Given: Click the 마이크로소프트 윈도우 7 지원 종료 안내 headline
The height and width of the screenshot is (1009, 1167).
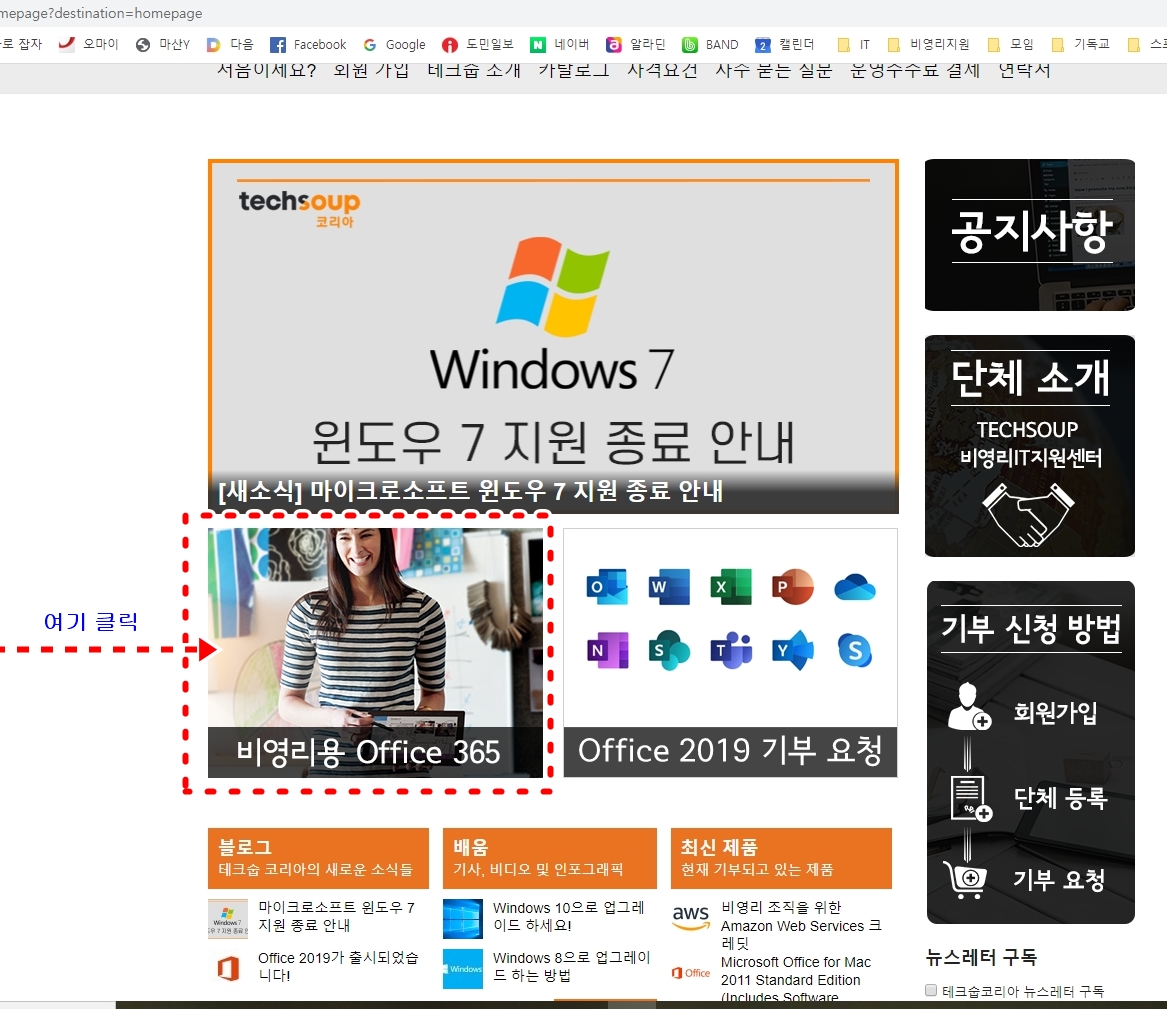Looking at the screenshot, I should pos(470,491).
